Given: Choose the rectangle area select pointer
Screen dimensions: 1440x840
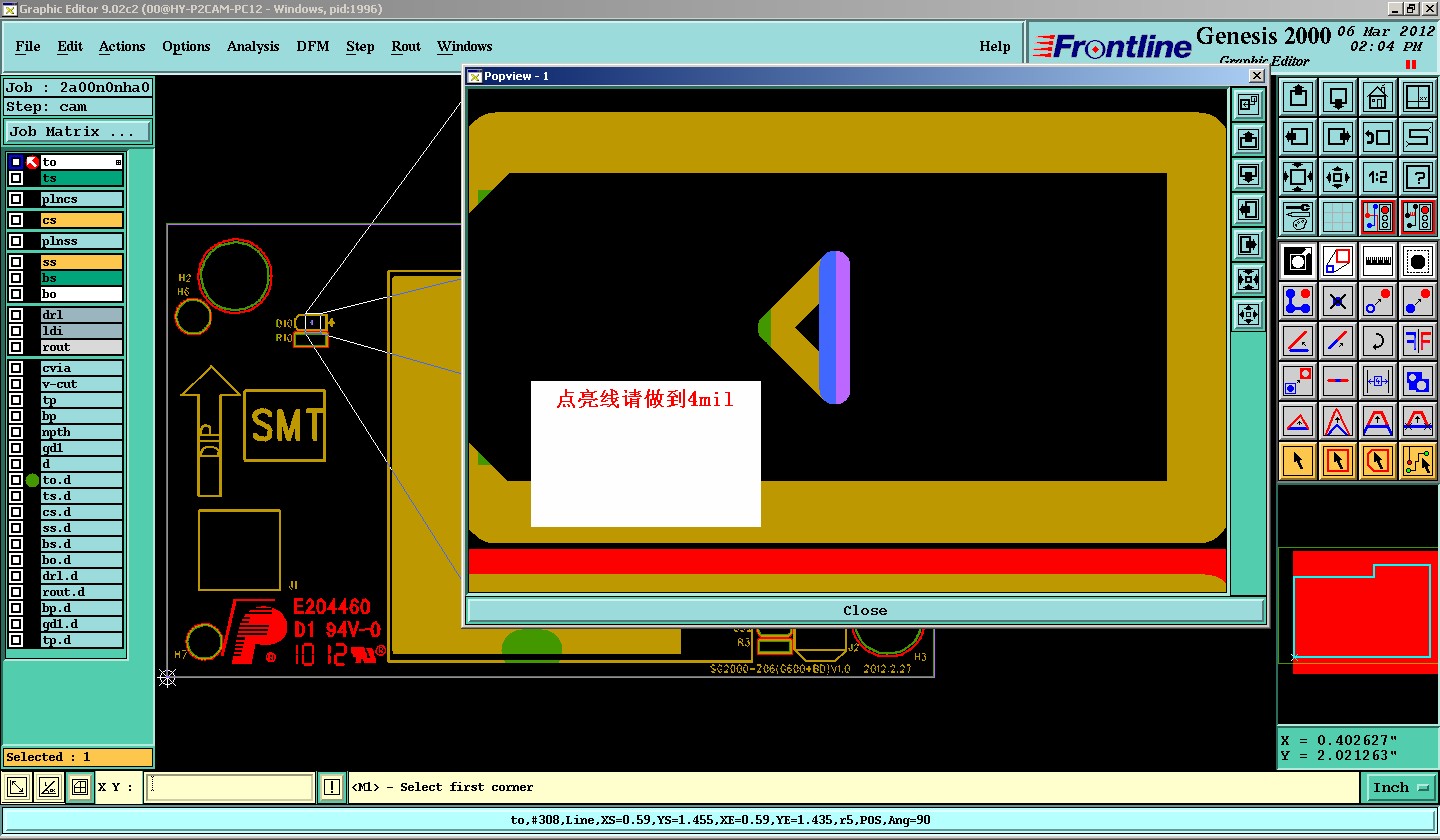Looking at the screenshot, I should tap(1338, 461).
